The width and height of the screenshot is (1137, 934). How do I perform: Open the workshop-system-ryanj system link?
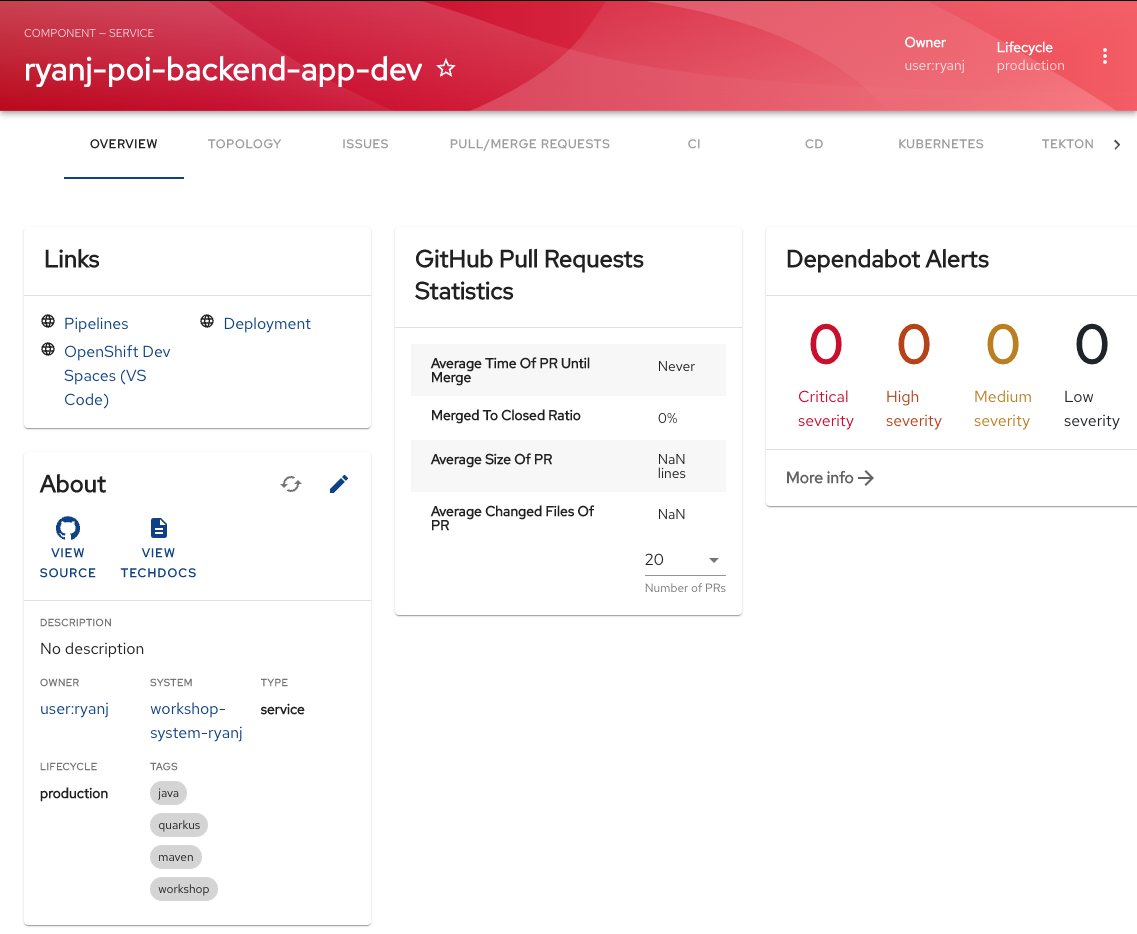coord(196,721)
